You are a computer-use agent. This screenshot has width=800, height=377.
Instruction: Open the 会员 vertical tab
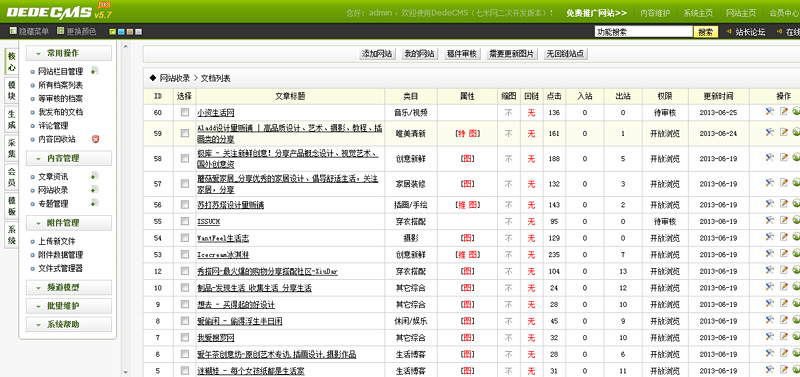pyautogui.click(x=12, y=177)
